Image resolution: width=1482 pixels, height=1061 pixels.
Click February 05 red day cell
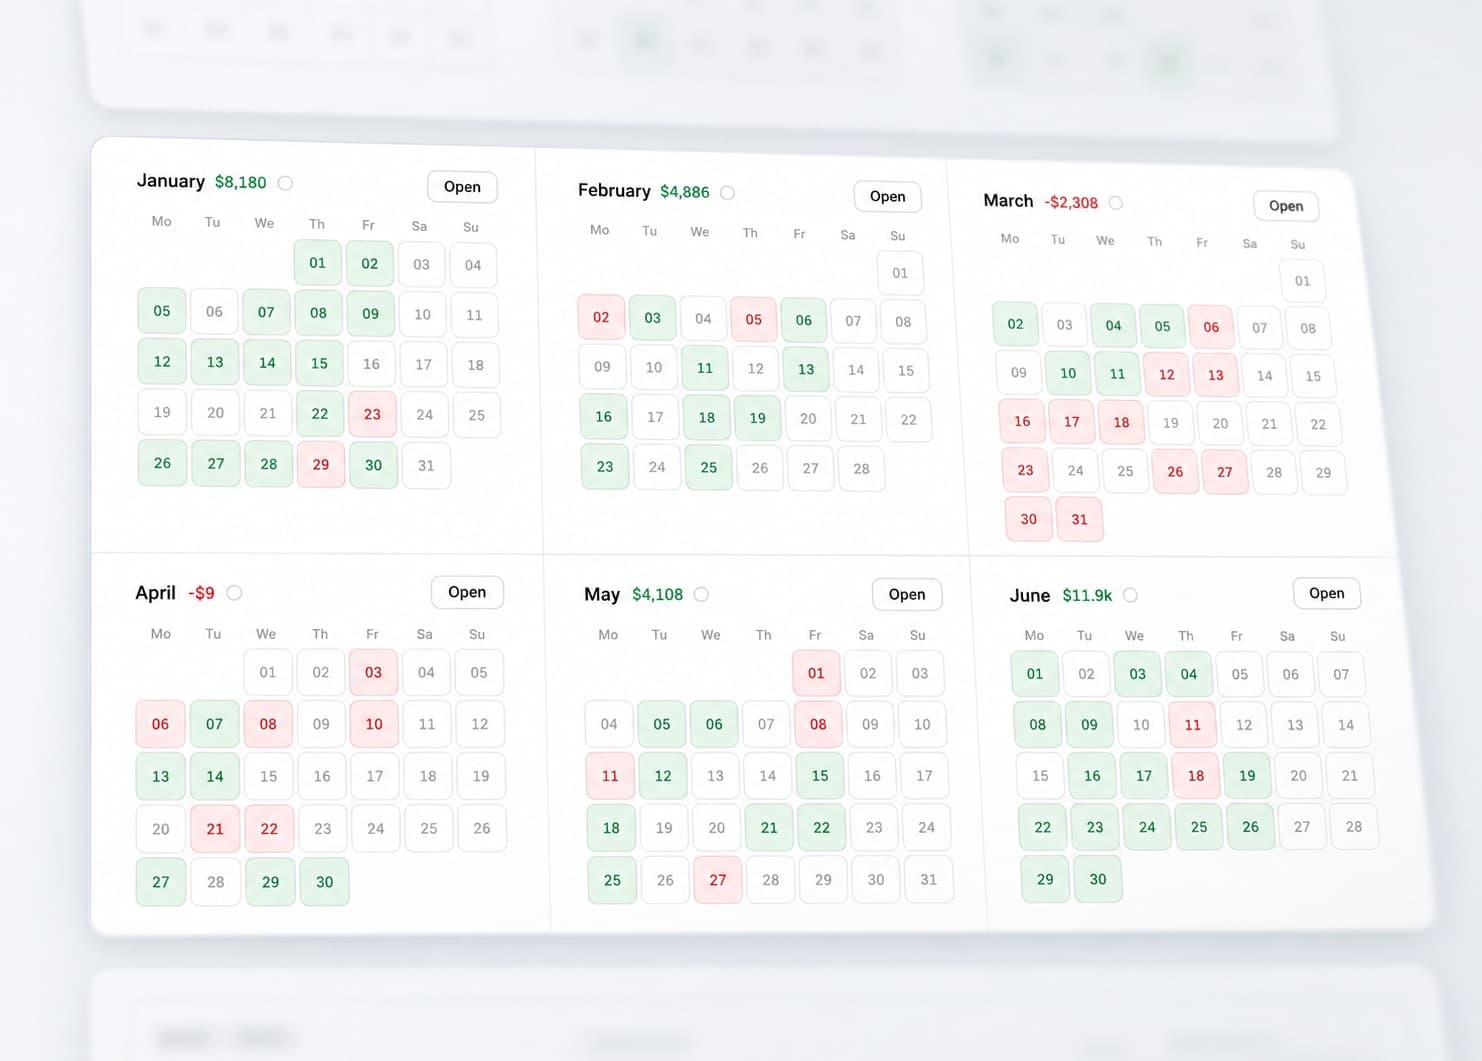753,319
